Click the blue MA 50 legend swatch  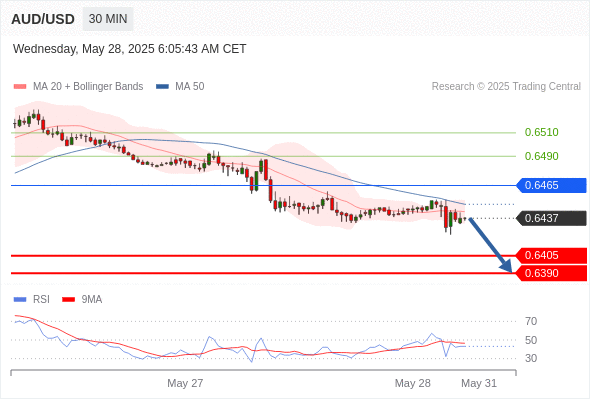click(x=162, y=87)
